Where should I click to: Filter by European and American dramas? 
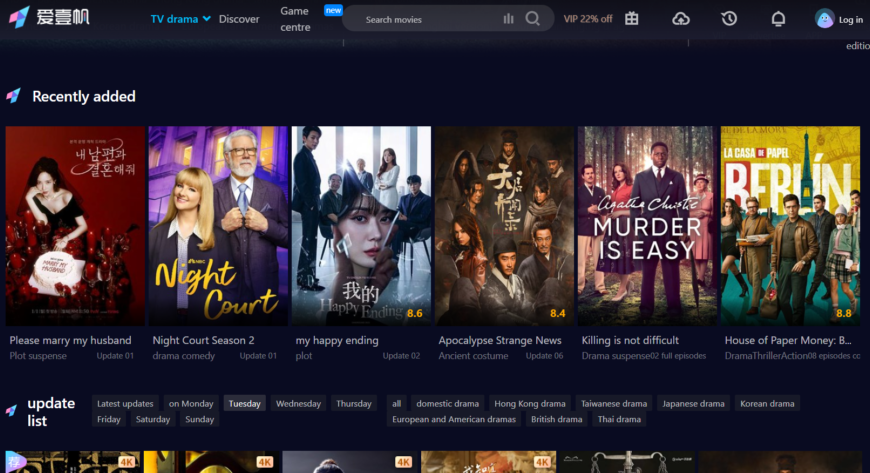coord(454,419)
